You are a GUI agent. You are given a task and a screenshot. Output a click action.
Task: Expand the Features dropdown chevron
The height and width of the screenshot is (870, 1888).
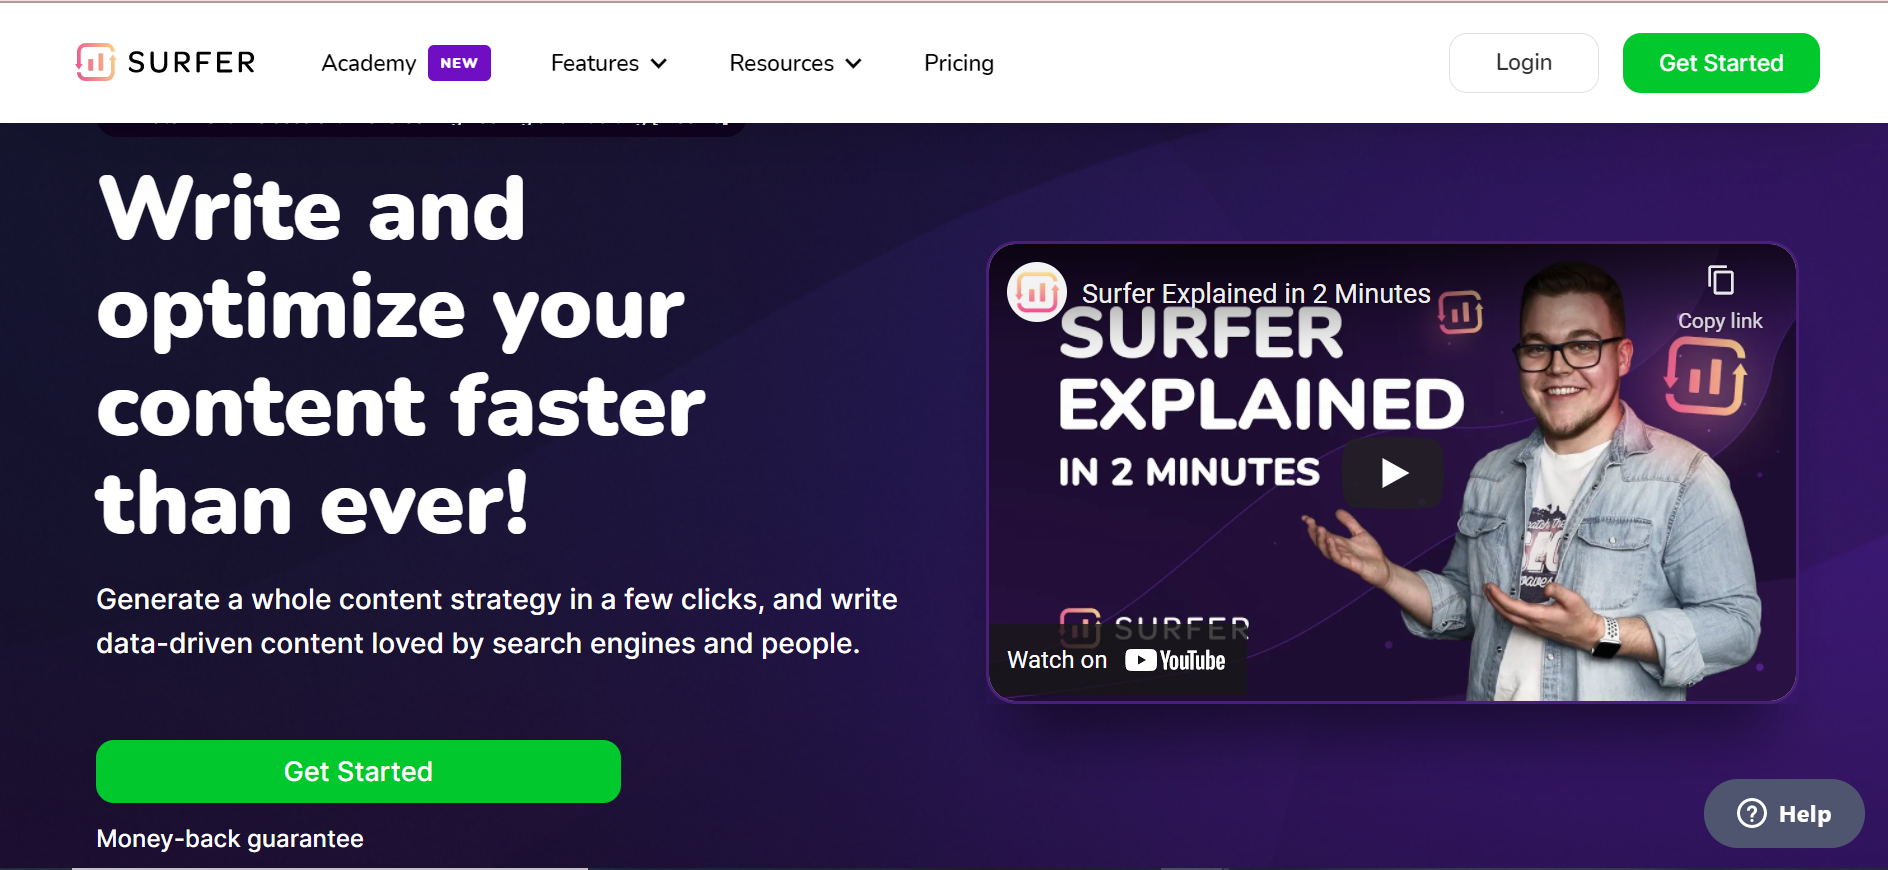(x=659, y=63)
